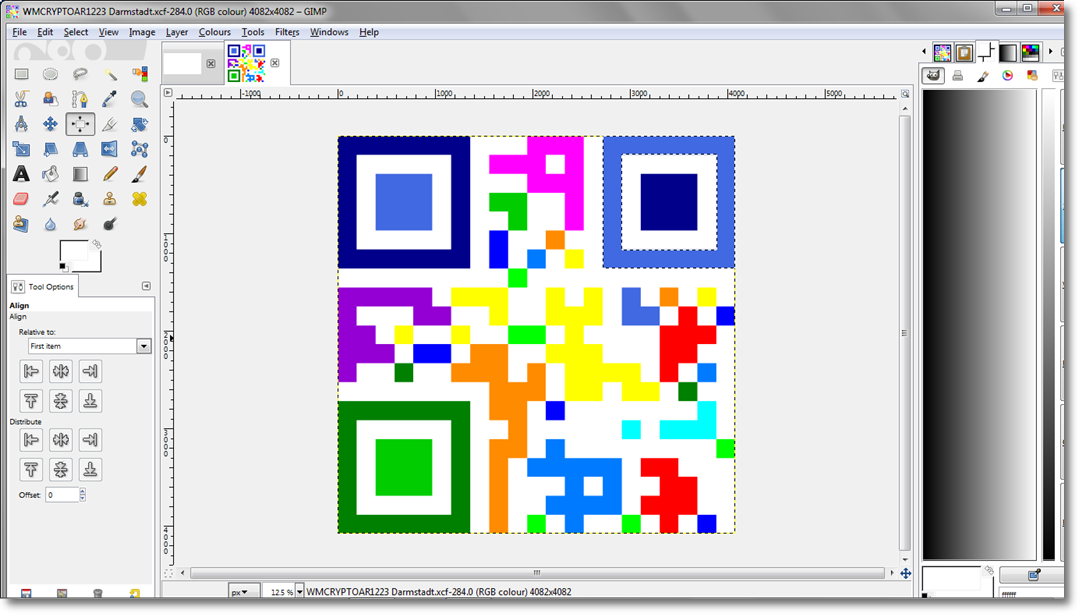Select the Colour Picker eyedropper tool
Image resolution: width=1080 pixels, height=615 pixels.
[x=110, y=99]
